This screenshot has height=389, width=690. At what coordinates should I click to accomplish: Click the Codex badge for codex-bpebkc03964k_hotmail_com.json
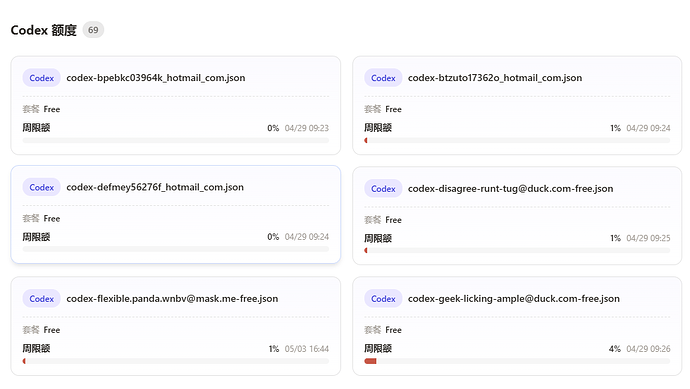(x=41, y=78)
